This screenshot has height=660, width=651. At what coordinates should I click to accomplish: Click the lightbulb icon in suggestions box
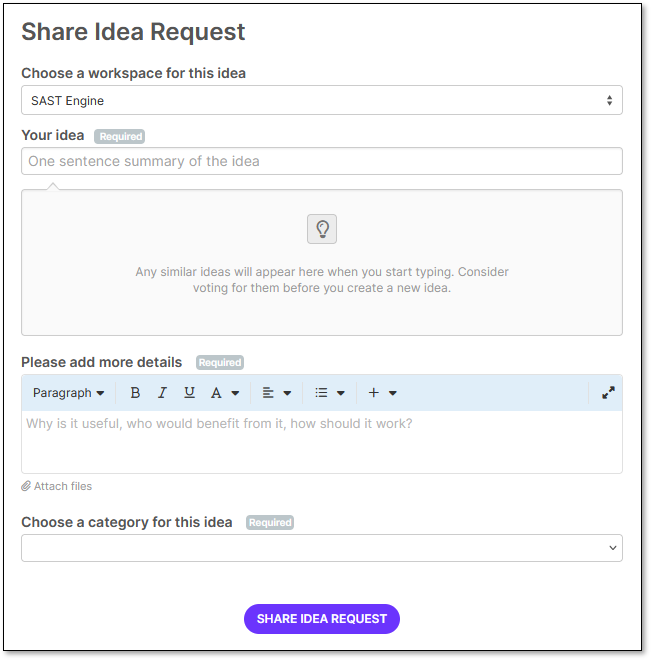click(x=322, y=229)
